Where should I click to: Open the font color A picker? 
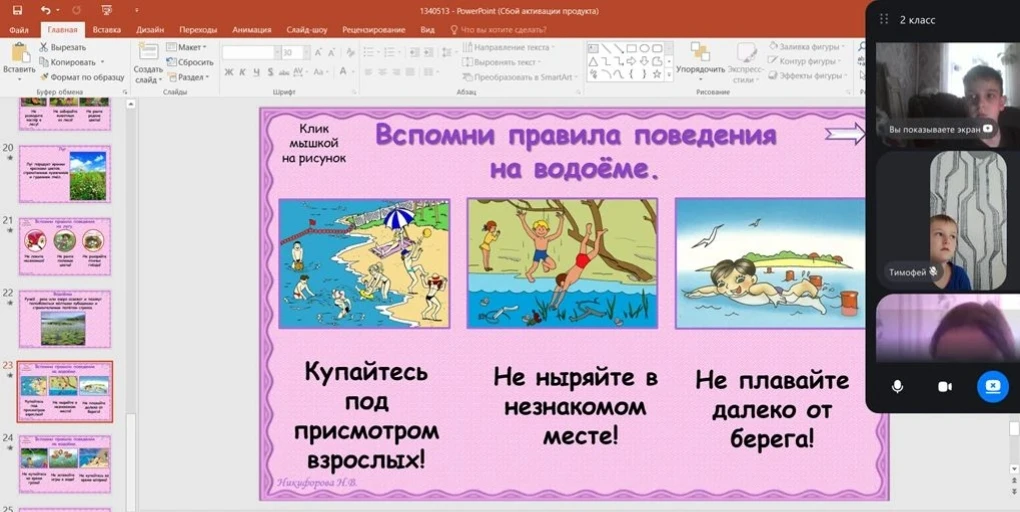point(345,72)
